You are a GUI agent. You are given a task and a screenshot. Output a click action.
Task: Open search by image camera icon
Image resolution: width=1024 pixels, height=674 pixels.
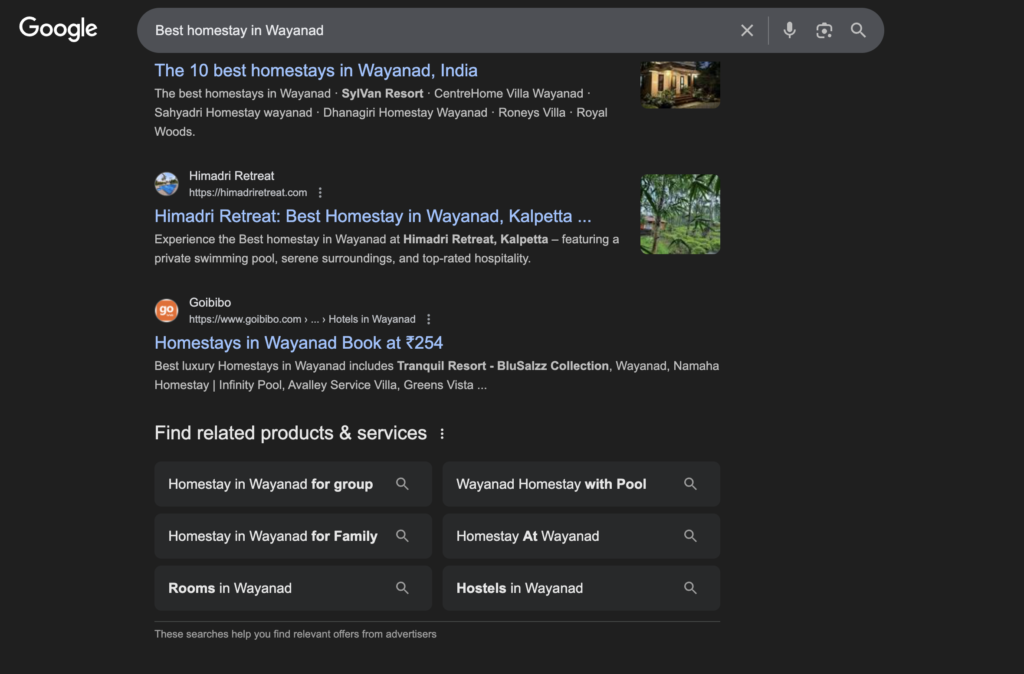click(x=824, y=30)
